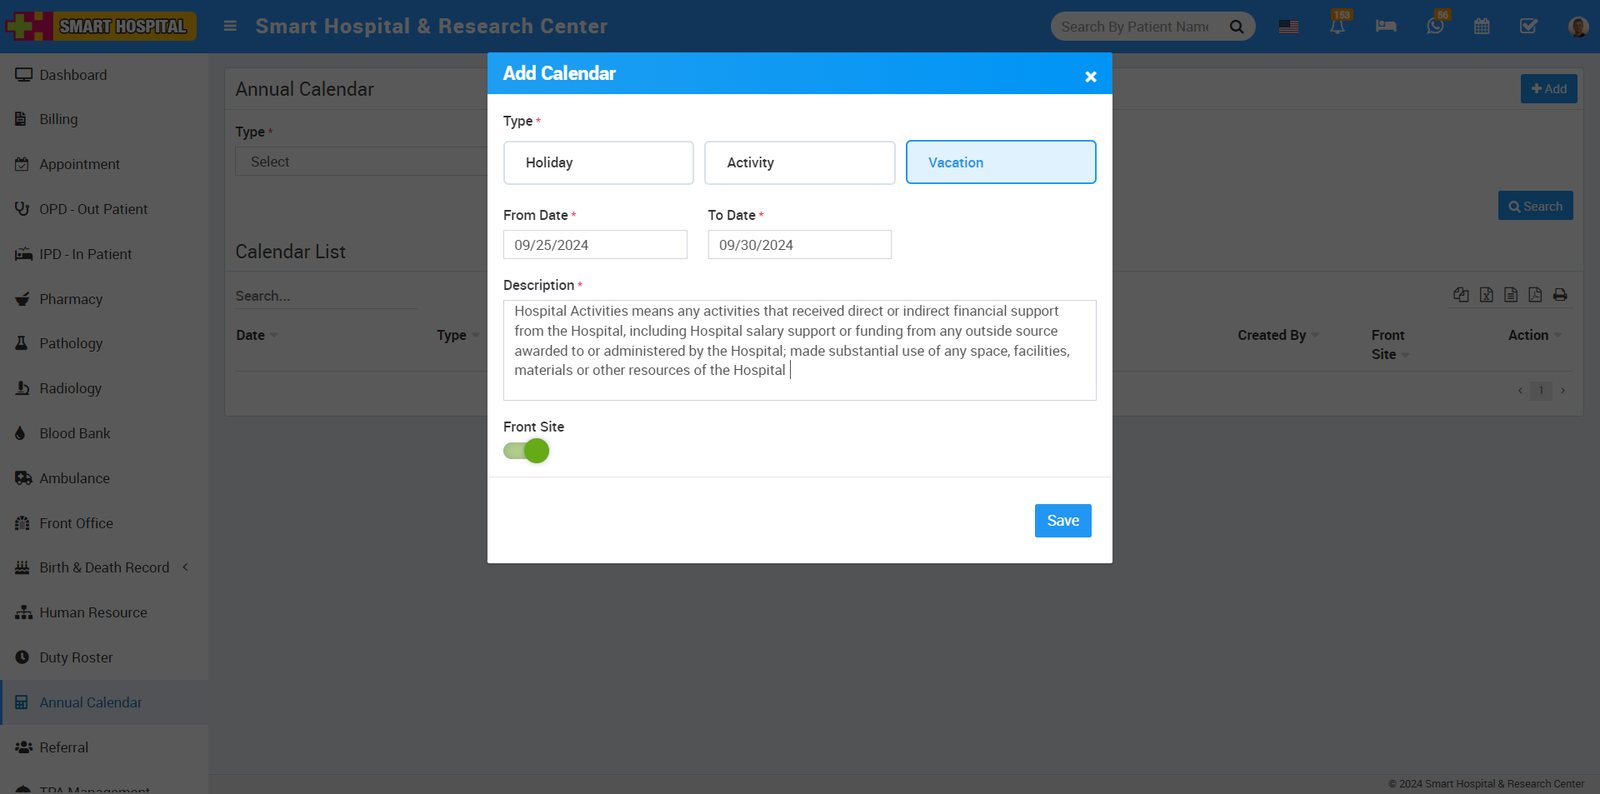This screenshot has height=794, width=1600.
Task: Go to Human Resource in the sidebar
Action: [93, 613]
